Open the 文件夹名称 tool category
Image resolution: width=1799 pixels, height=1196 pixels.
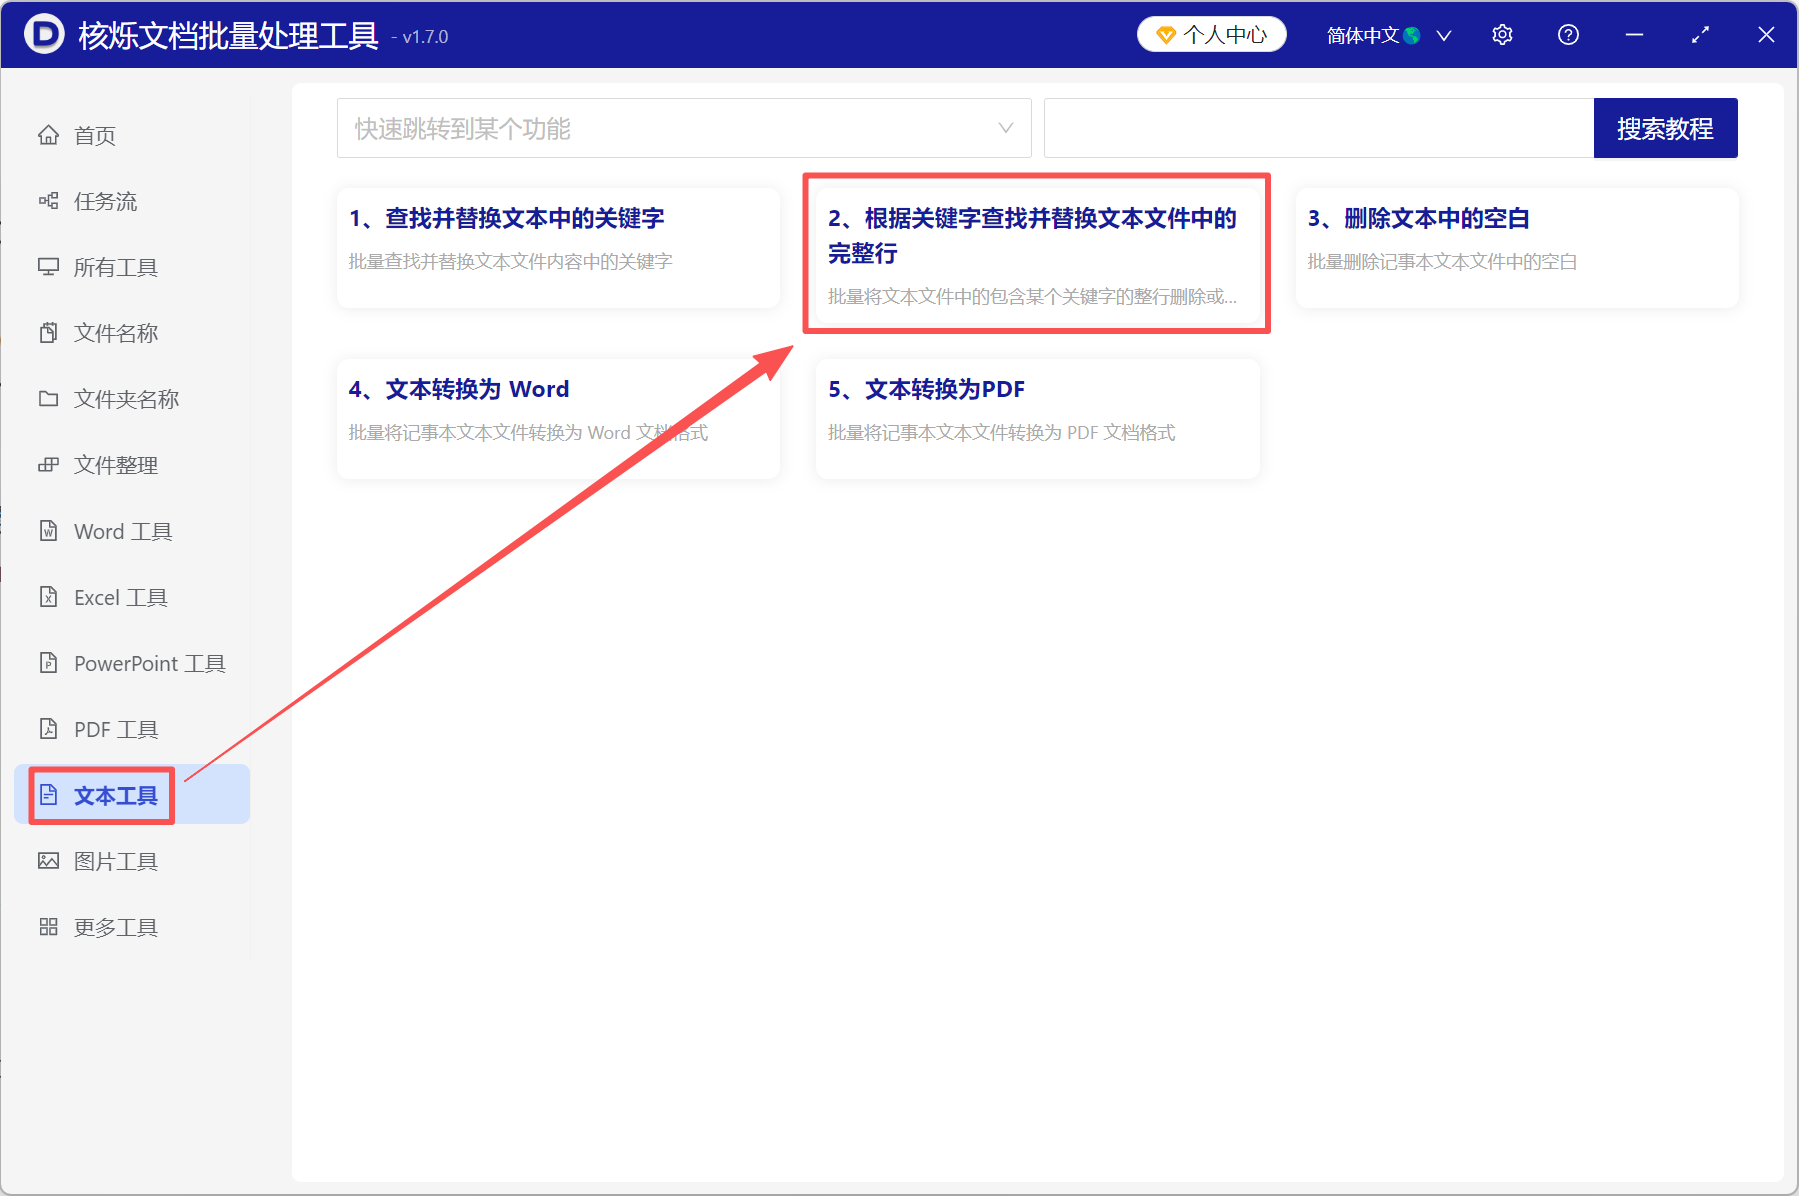(122, 399)
